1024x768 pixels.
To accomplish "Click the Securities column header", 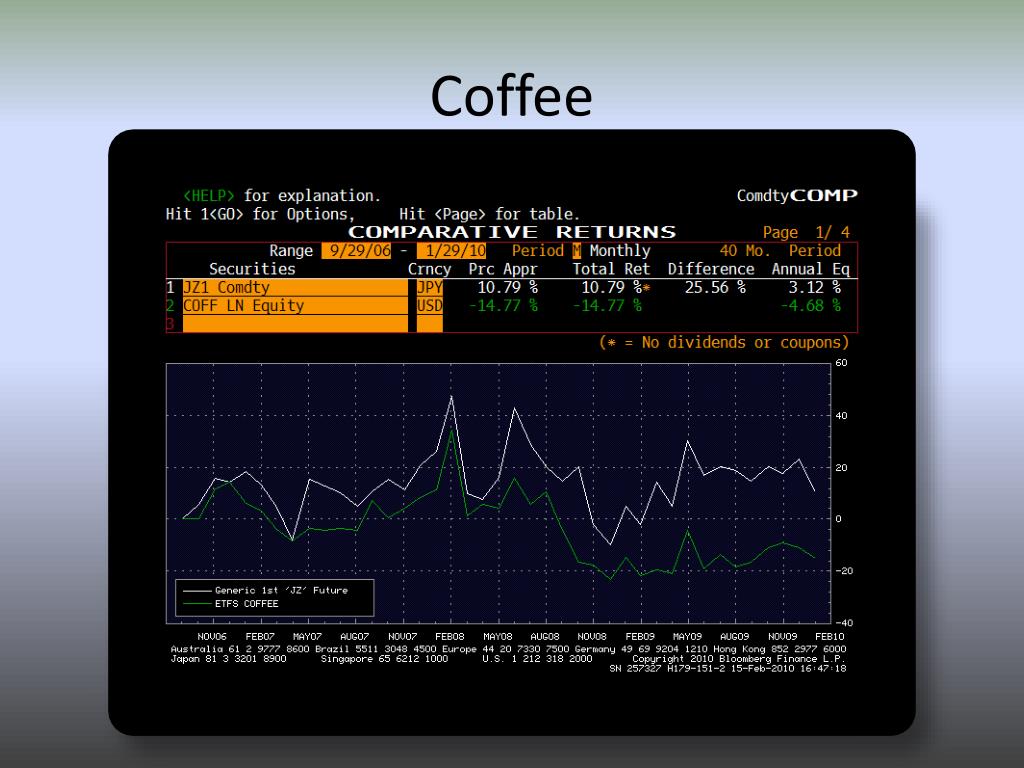I will tap(252, 269).
